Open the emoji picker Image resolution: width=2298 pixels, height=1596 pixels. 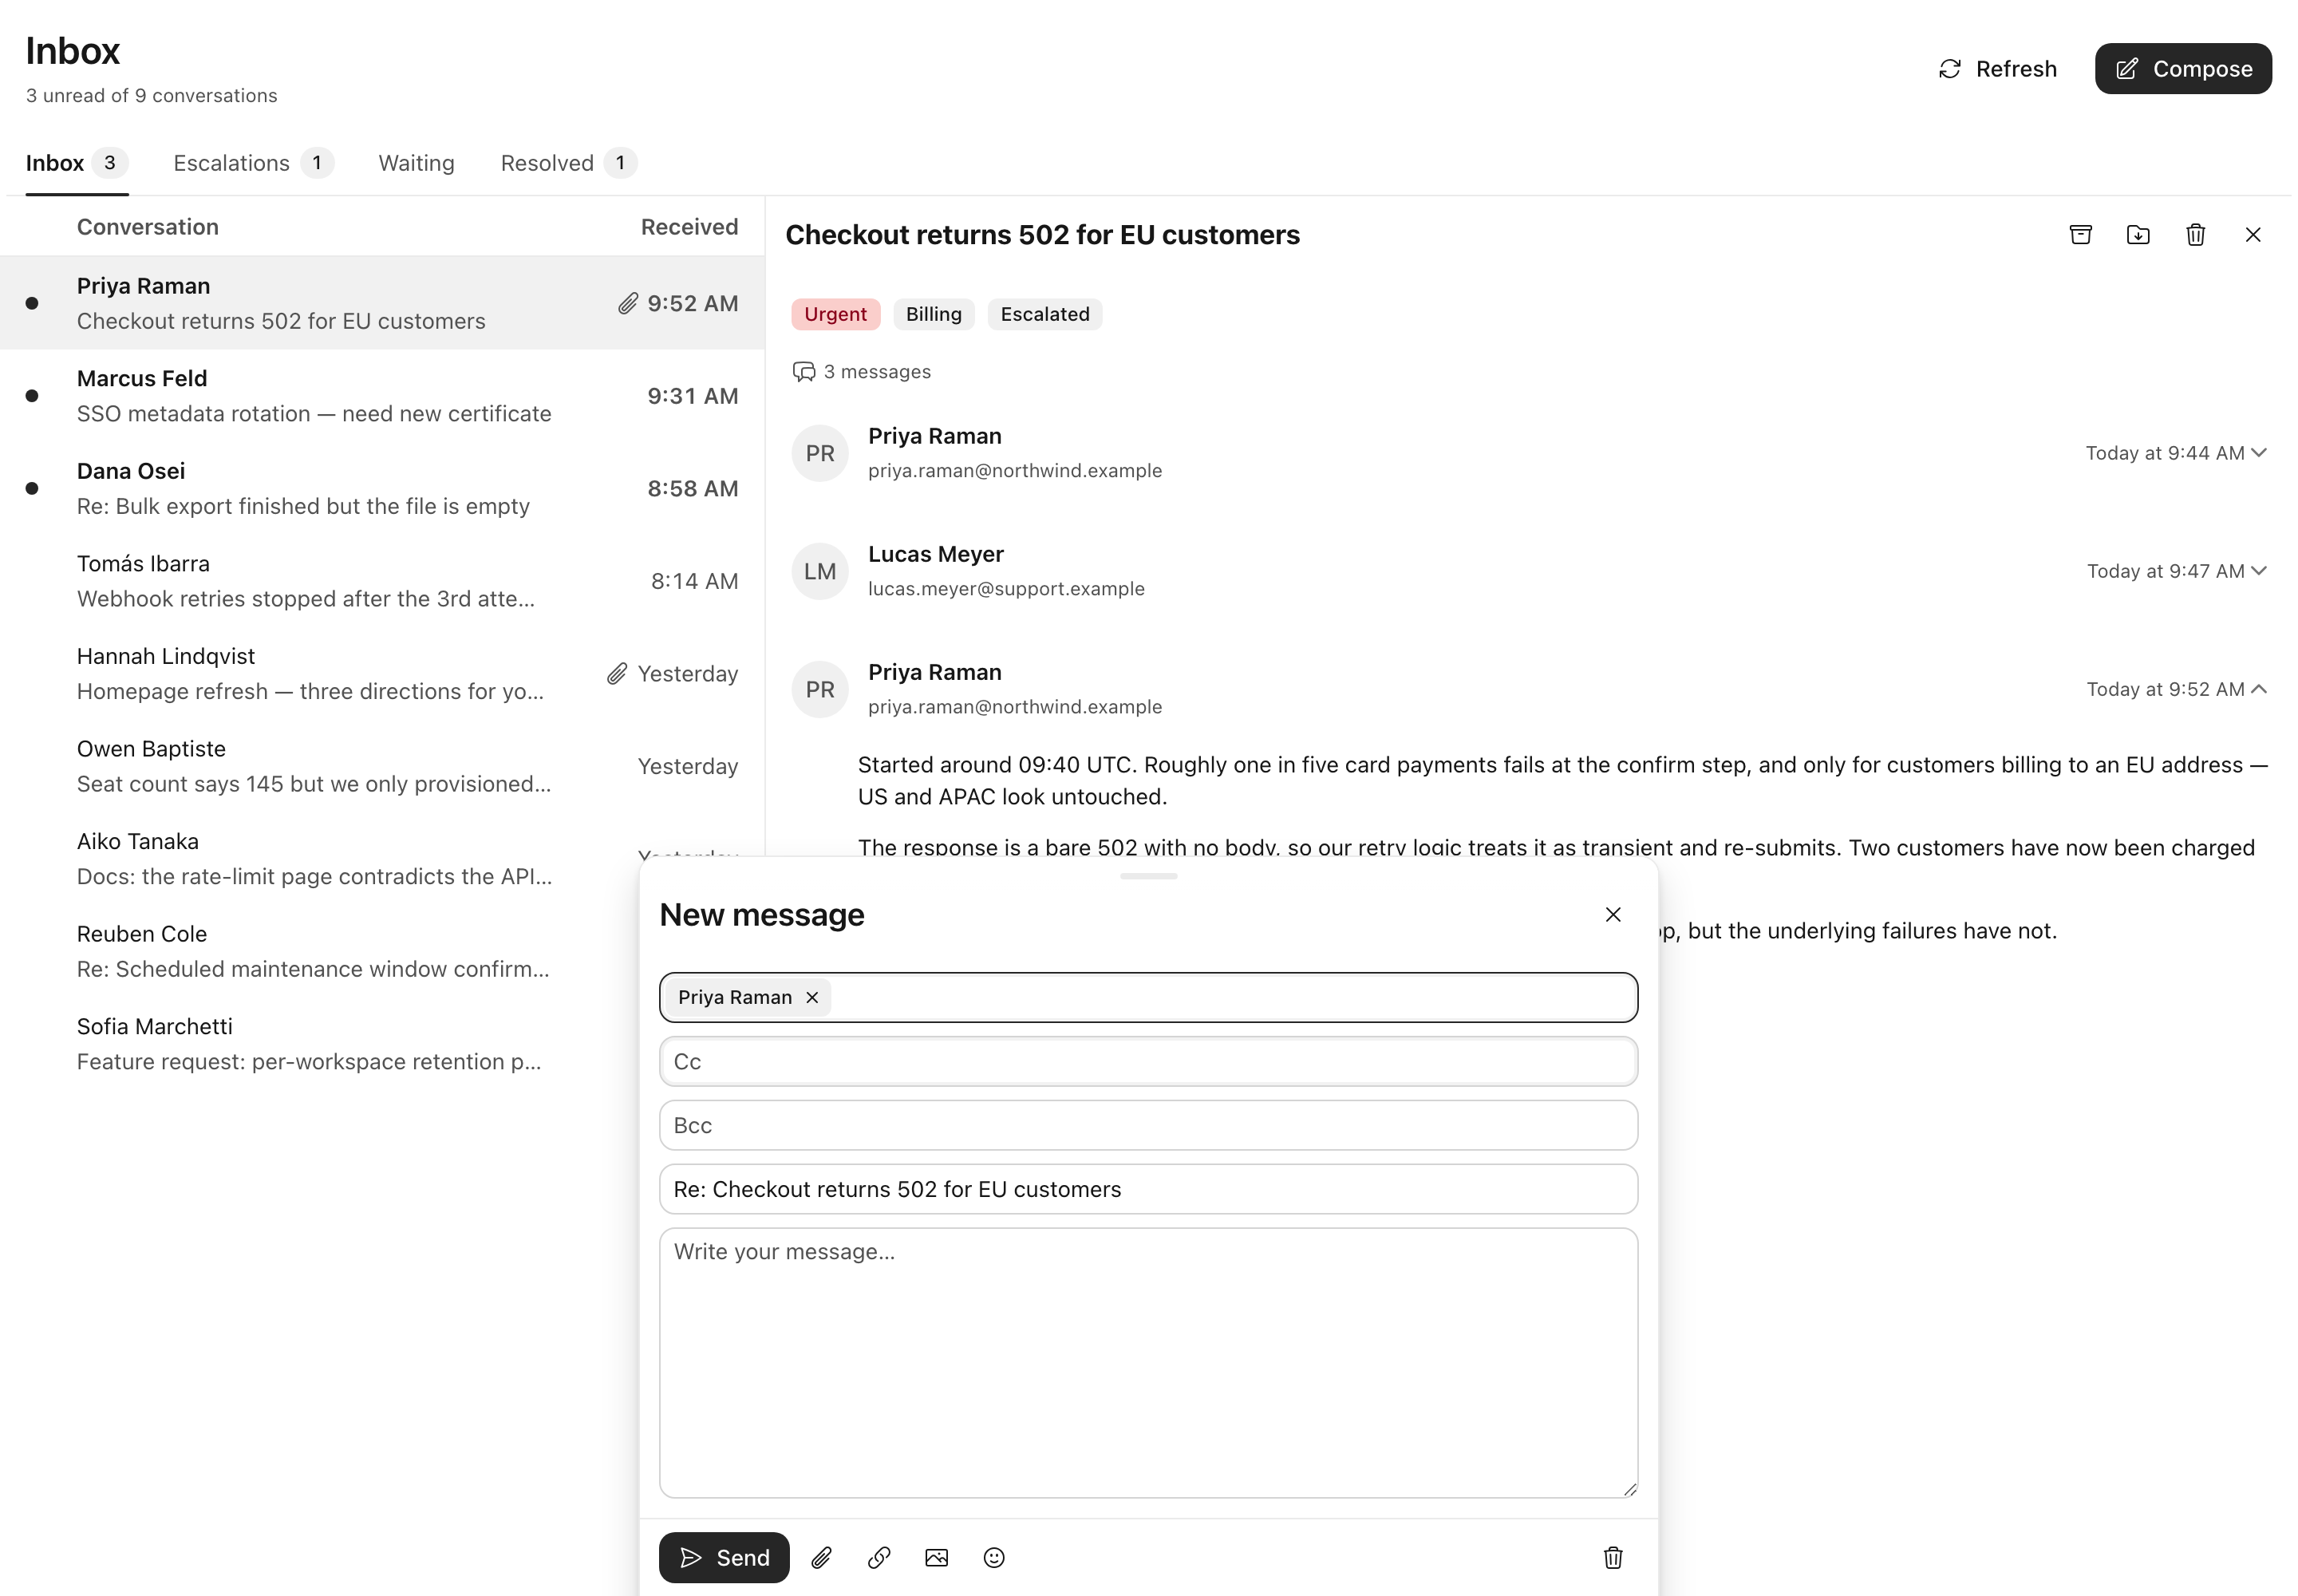(x=994, y=1557)
